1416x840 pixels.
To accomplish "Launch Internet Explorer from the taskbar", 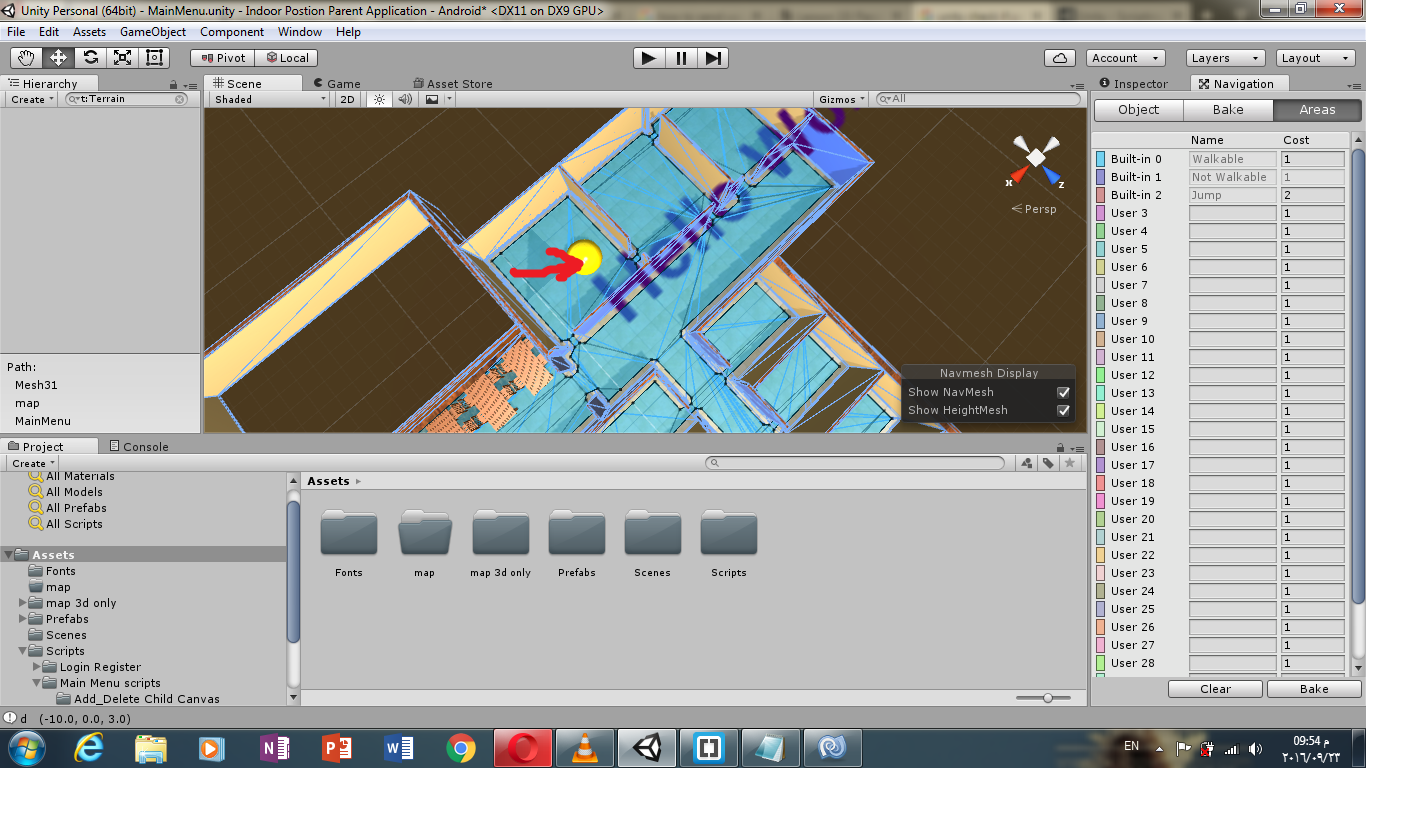I will 89,748.
